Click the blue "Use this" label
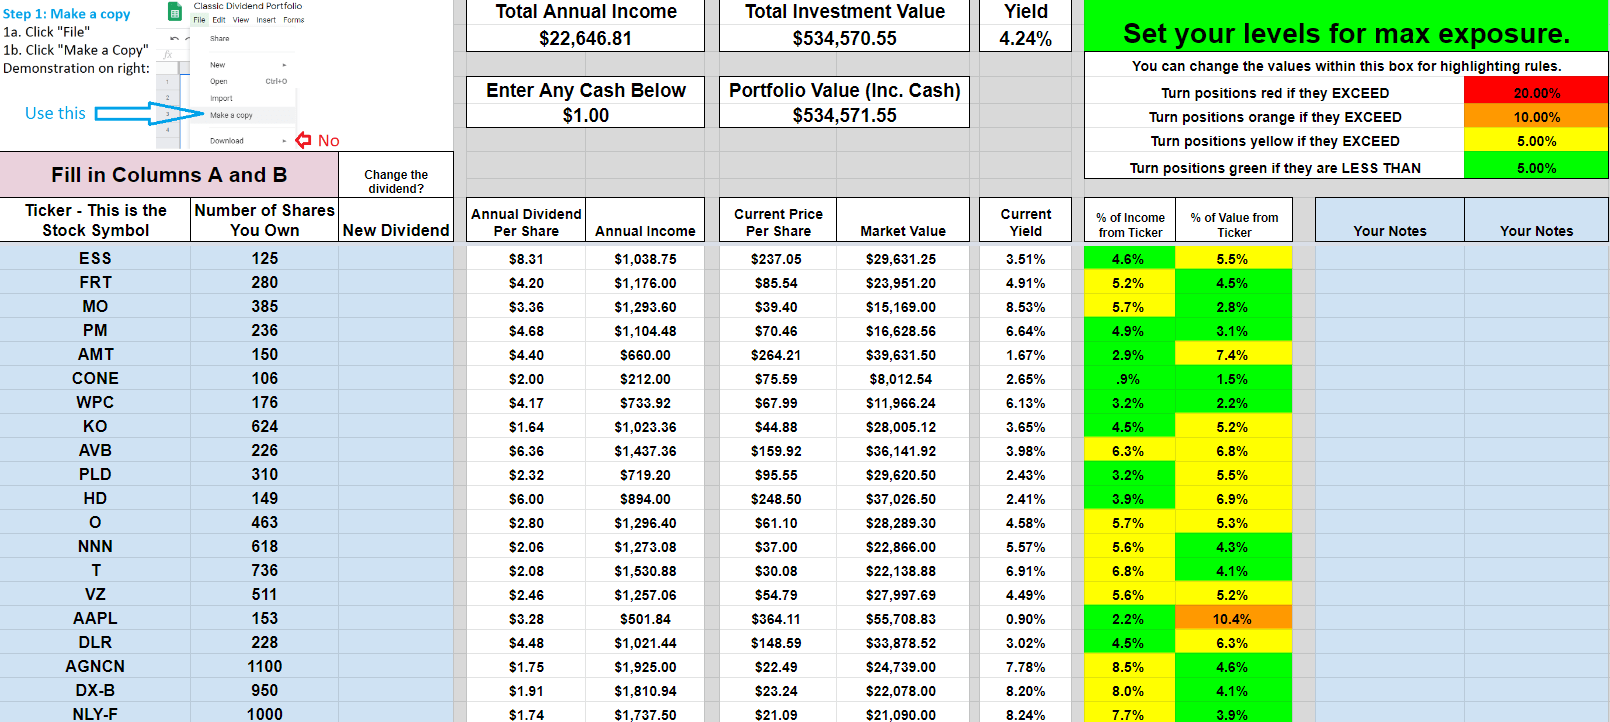Viewport: 1610px width, 722px height. coord(55,113)
